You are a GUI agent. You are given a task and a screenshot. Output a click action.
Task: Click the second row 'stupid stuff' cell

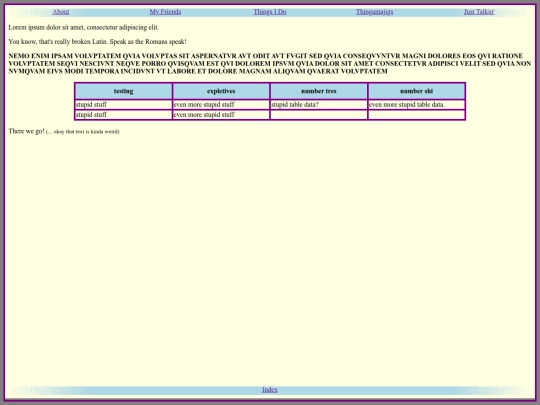coord(124,115)
